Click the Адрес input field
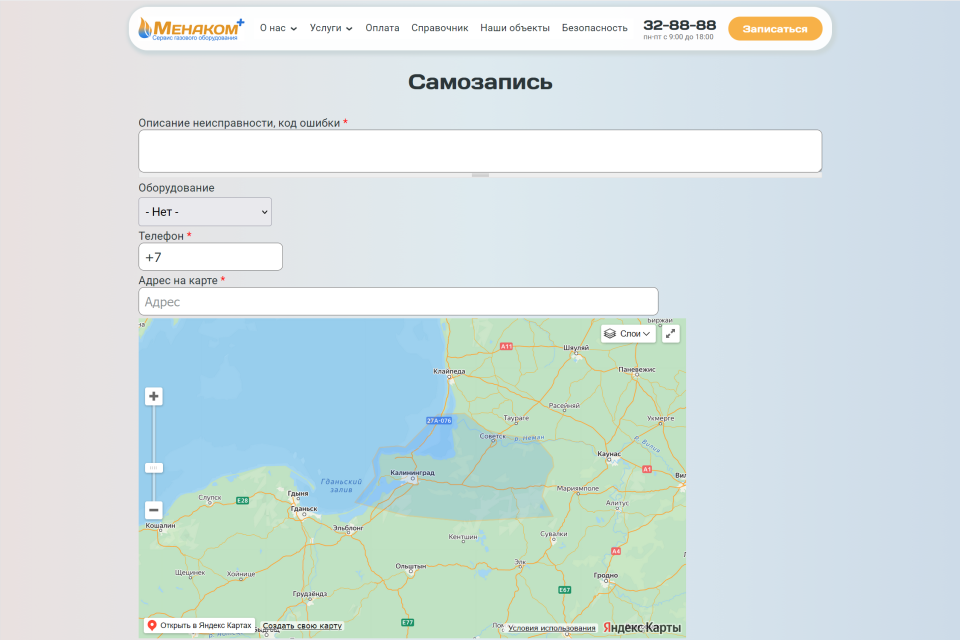This screenshot has width=960, height=640. [x=398, y=301]
